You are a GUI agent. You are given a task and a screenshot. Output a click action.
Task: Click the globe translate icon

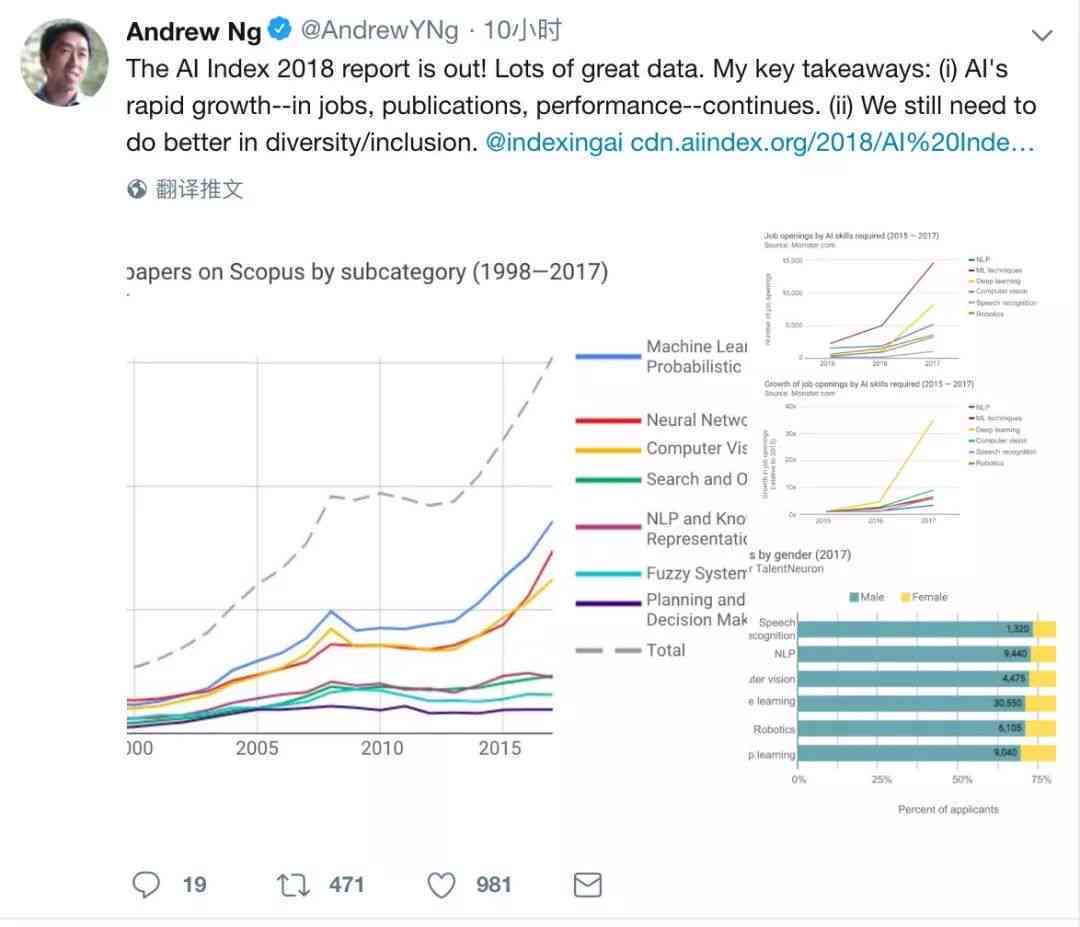[137, 189]
